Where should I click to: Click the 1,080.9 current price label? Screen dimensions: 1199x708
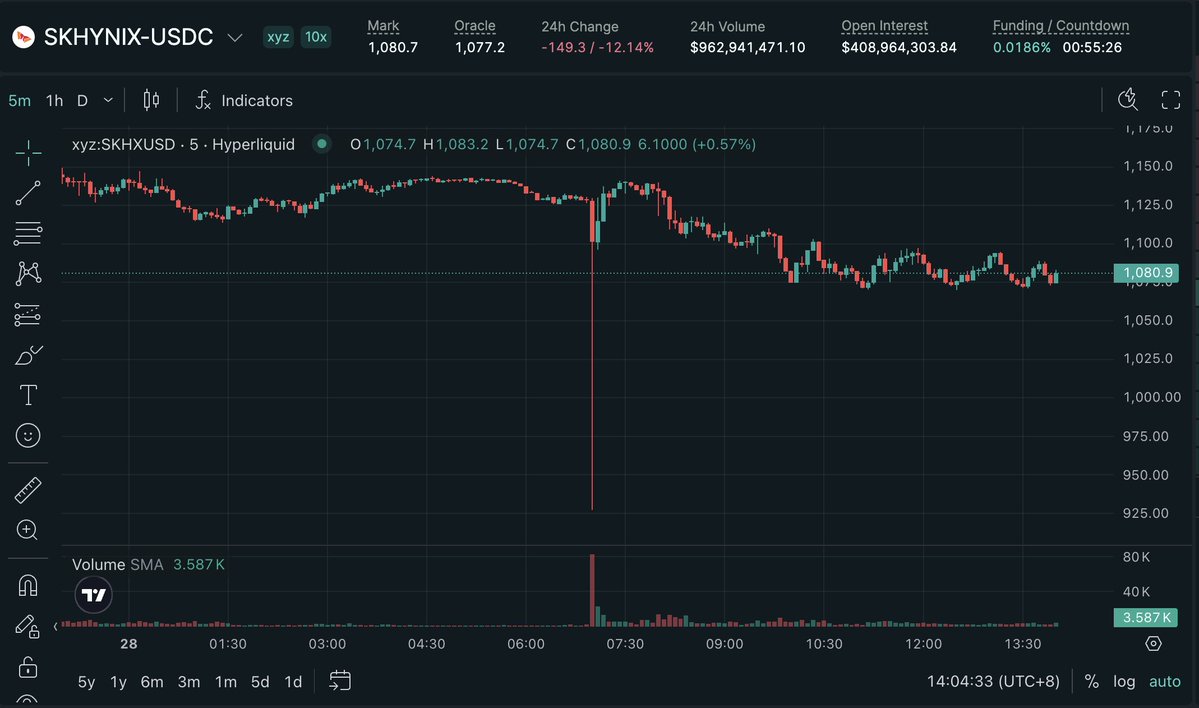tap(1146, 272)
